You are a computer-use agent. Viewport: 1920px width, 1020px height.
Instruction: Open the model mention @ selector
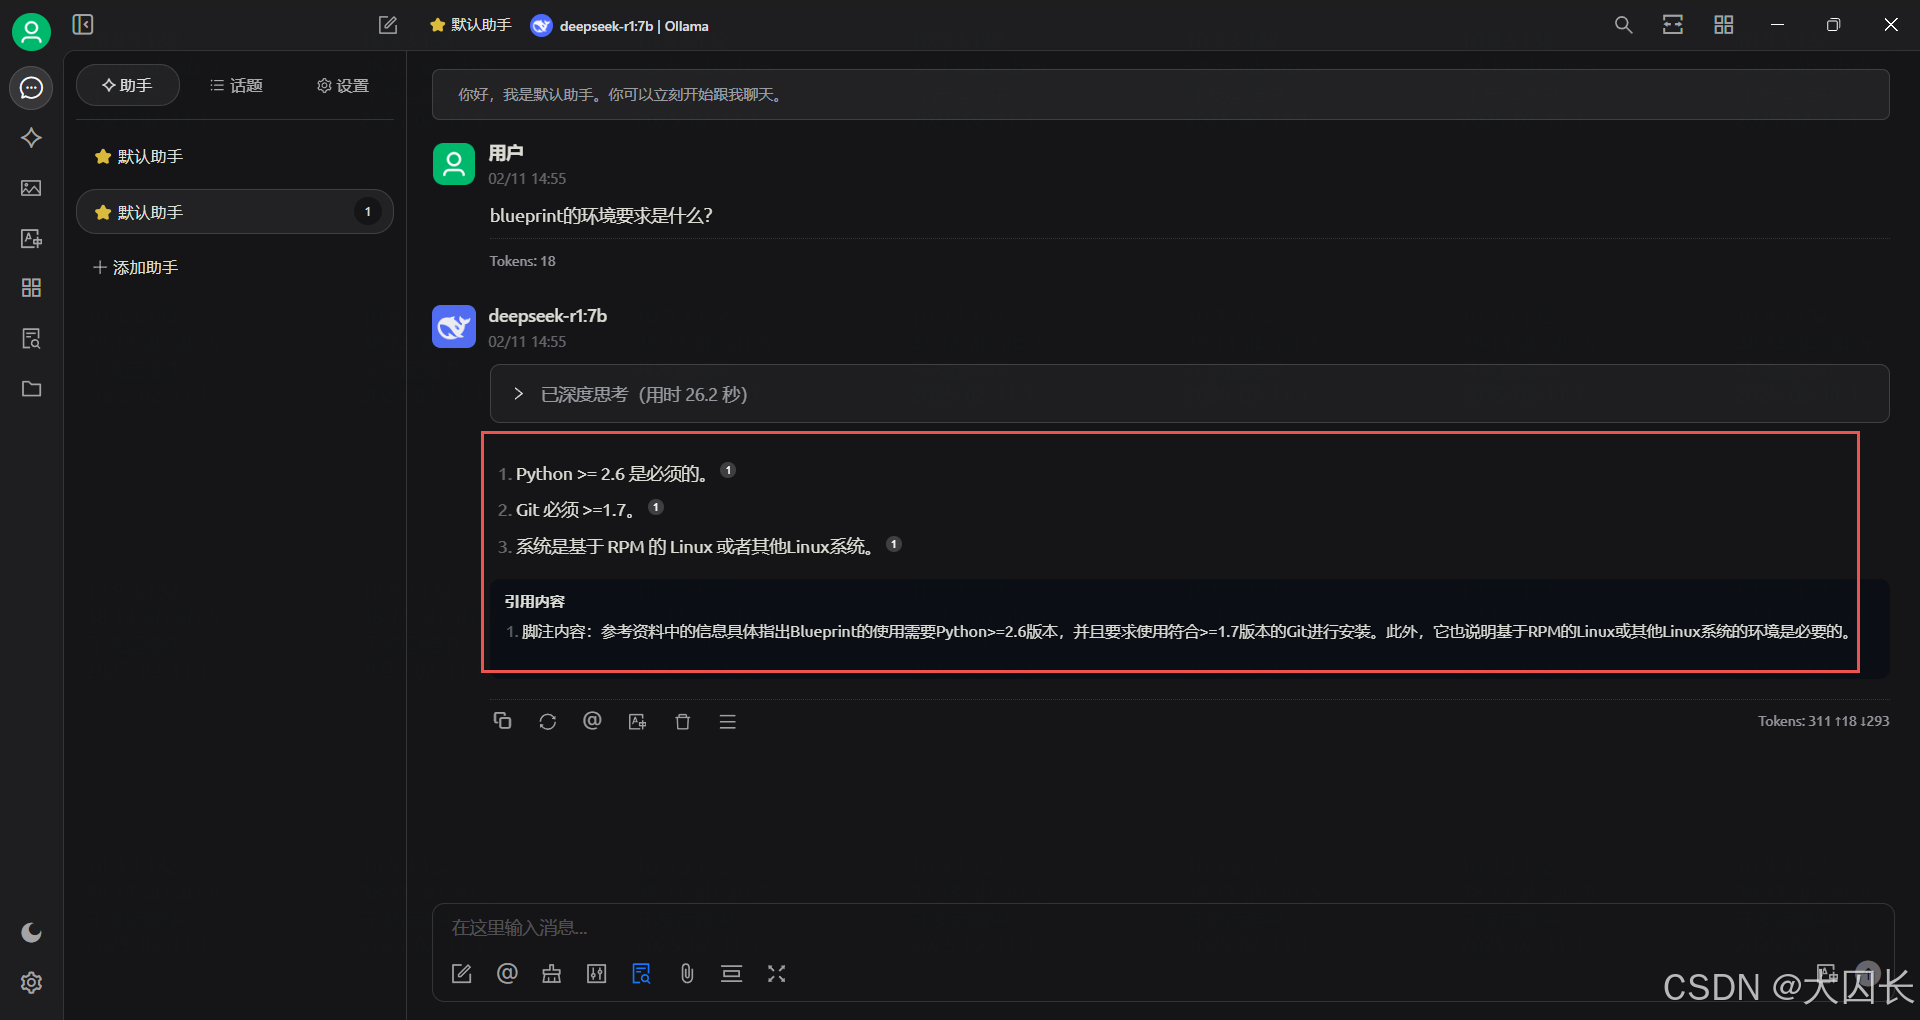507,973
